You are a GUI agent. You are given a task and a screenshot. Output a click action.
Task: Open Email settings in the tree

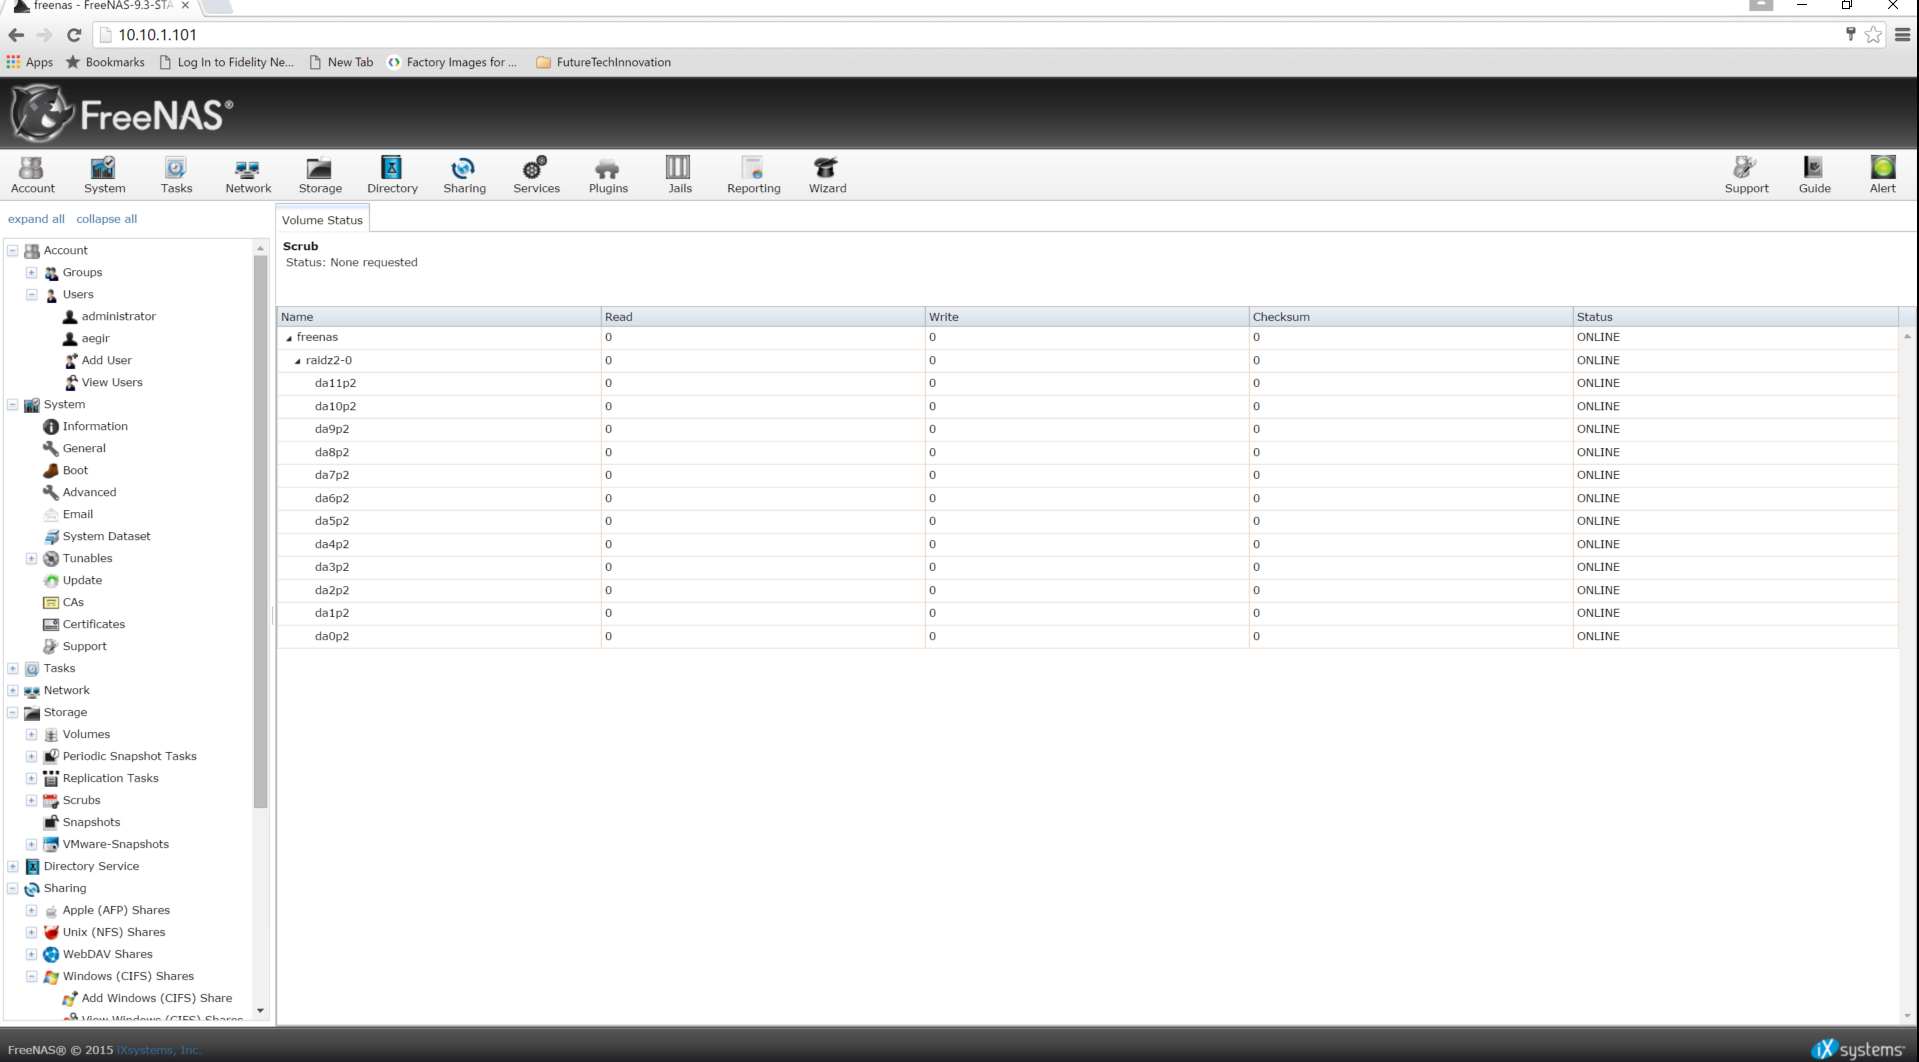pyautogui.click(x=68, y=514)
